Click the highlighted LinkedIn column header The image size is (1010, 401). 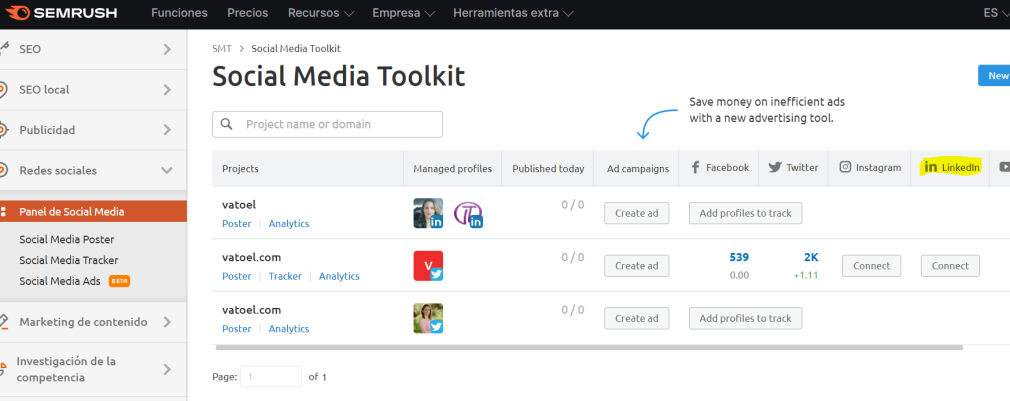(x=951, y=167)
